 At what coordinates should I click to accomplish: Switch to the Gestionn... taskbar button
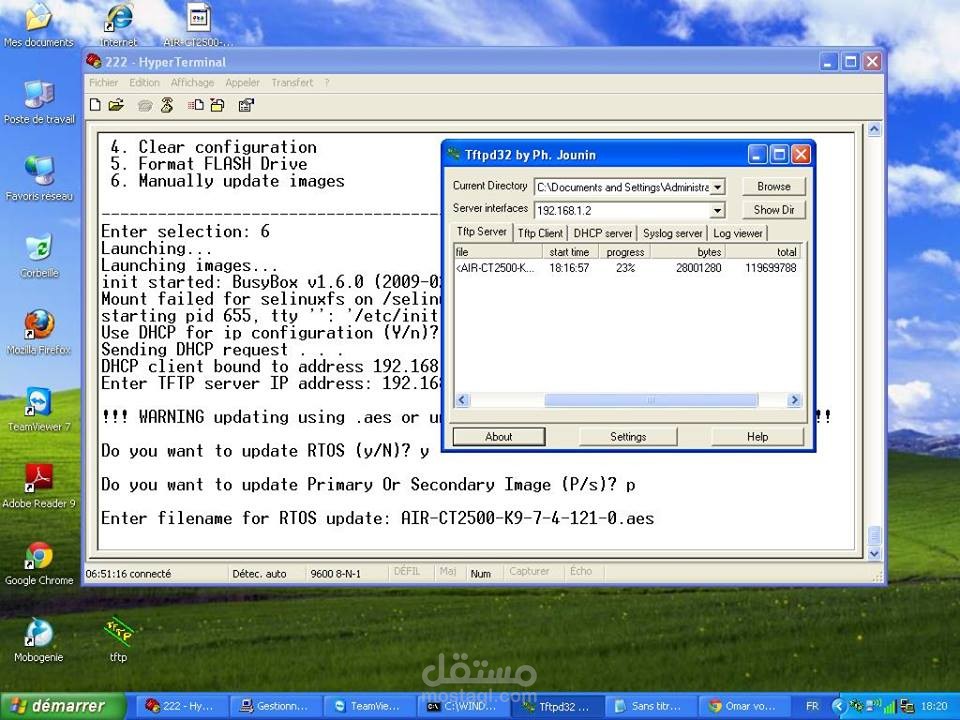(x=274, y=706)
